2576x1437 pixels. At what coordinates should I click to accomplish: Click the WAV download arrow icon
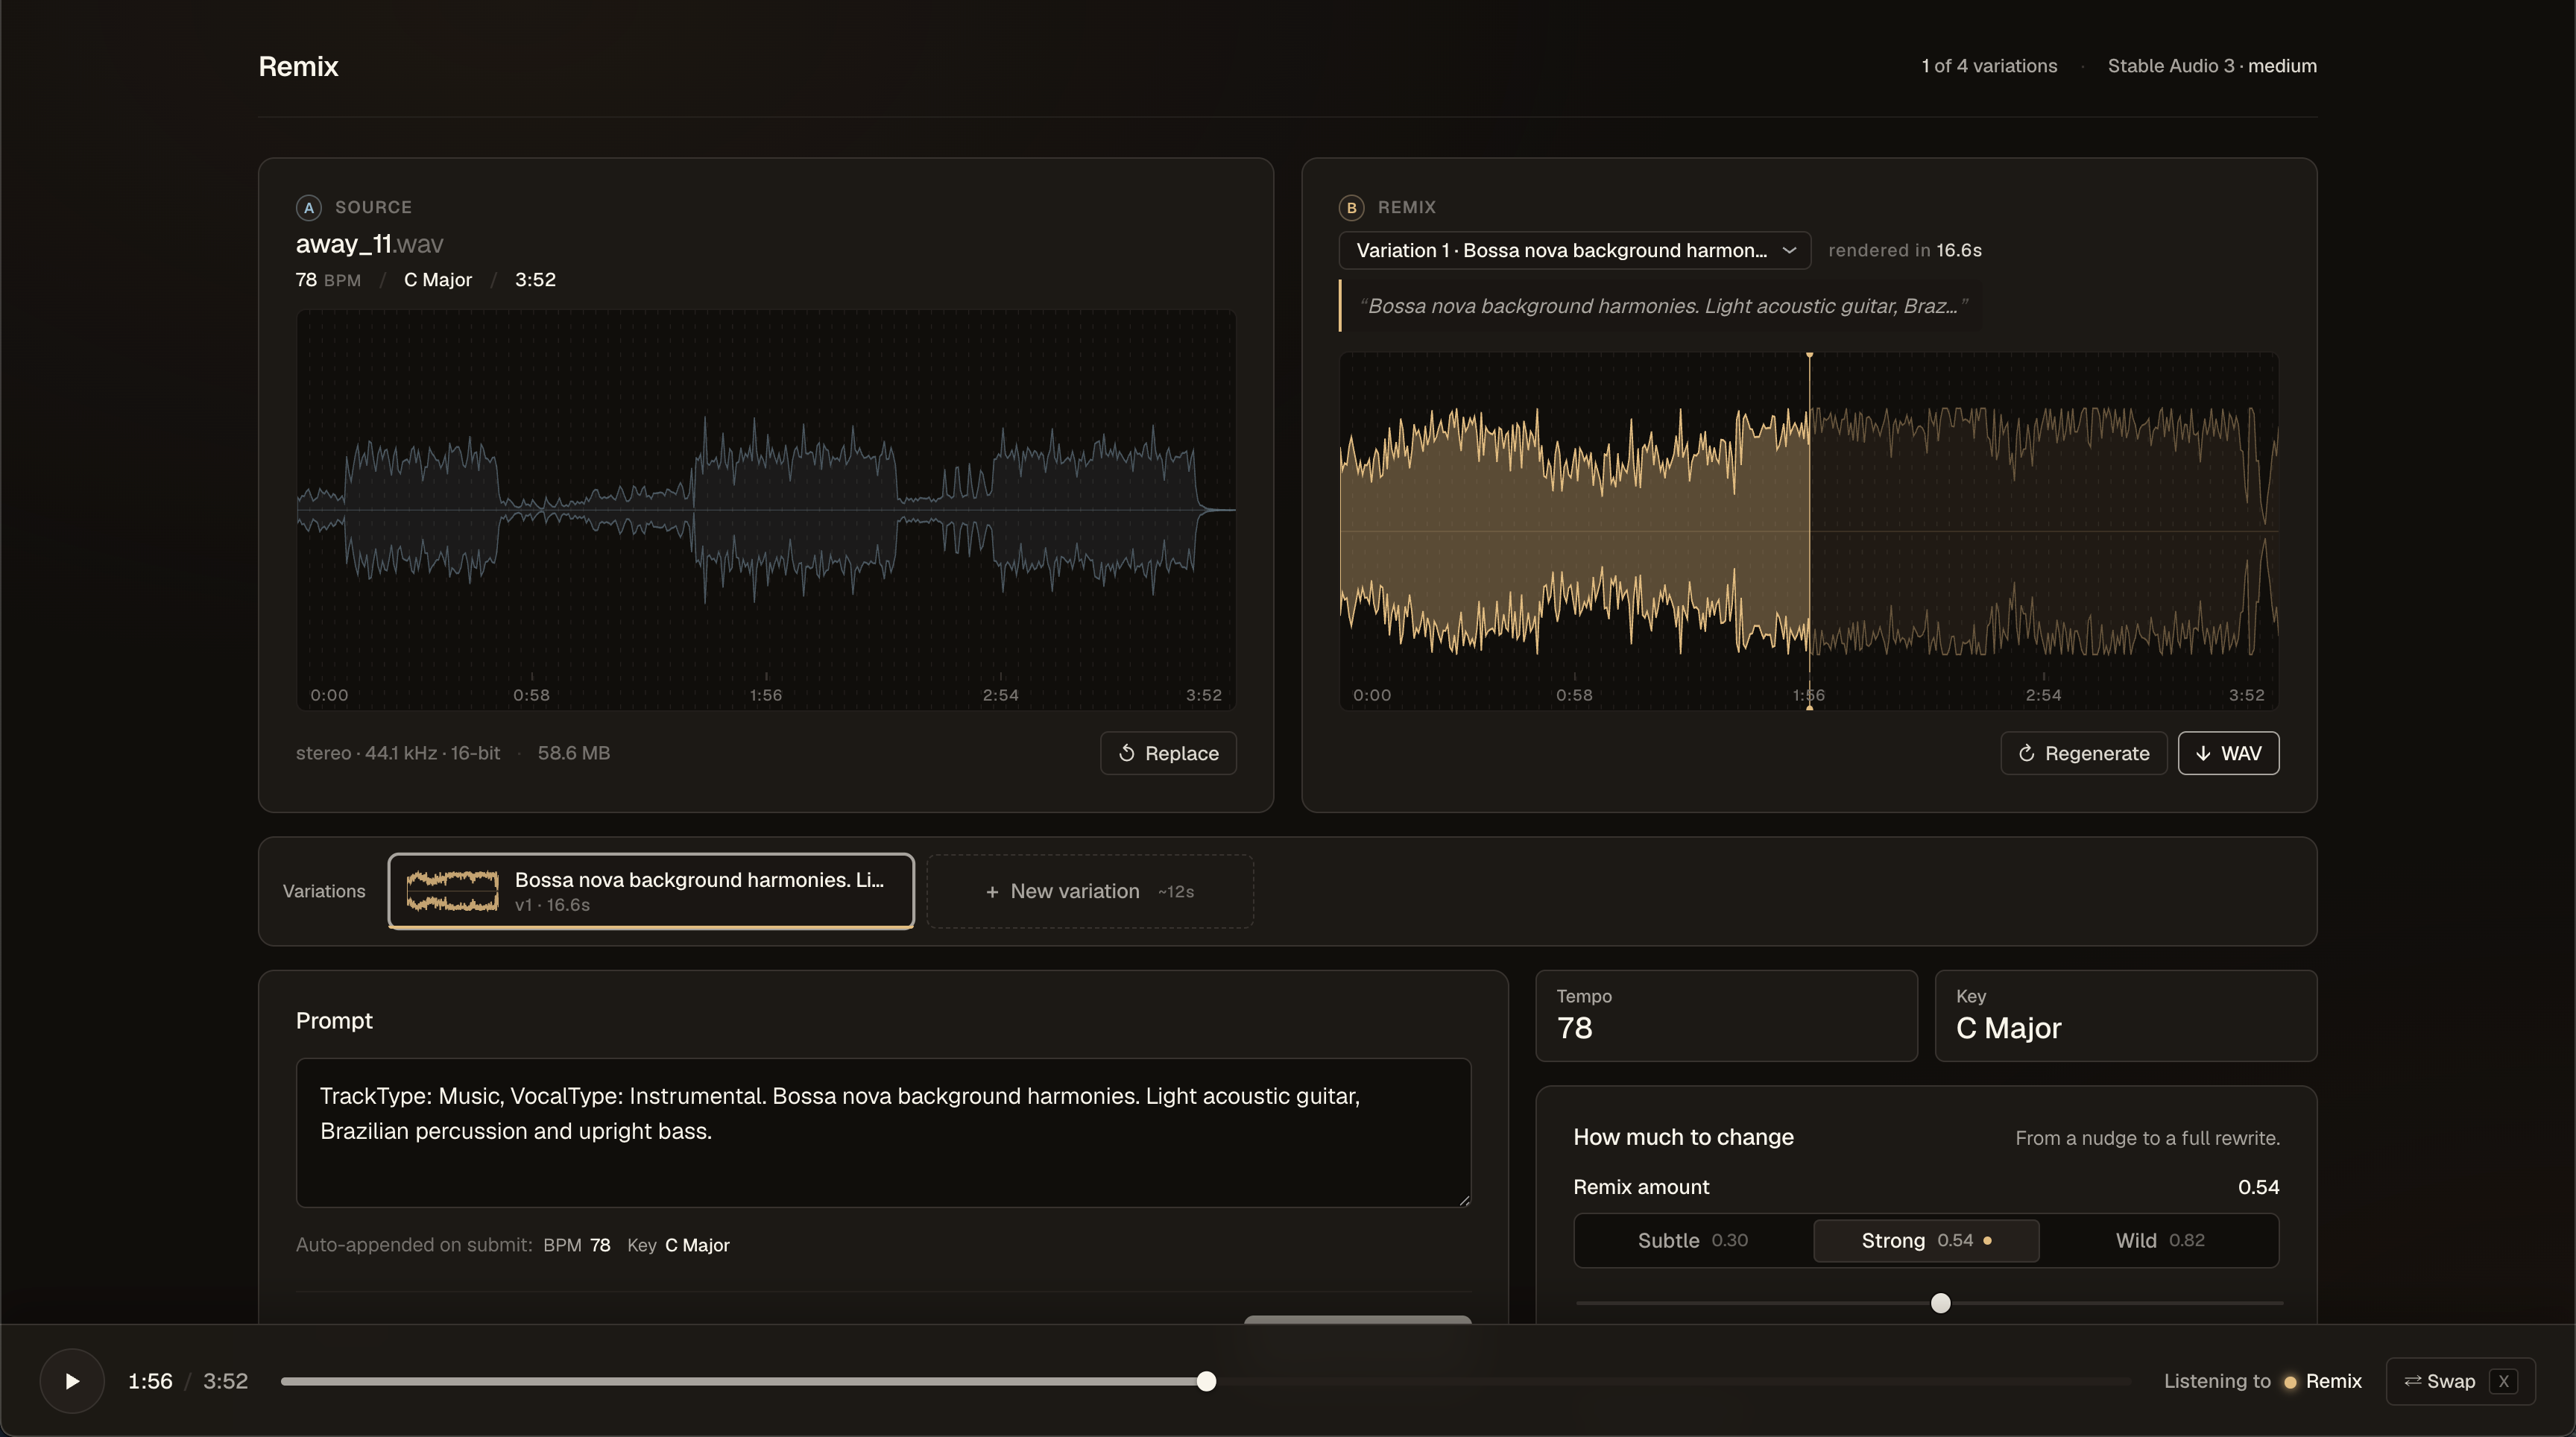point(2202,753)
